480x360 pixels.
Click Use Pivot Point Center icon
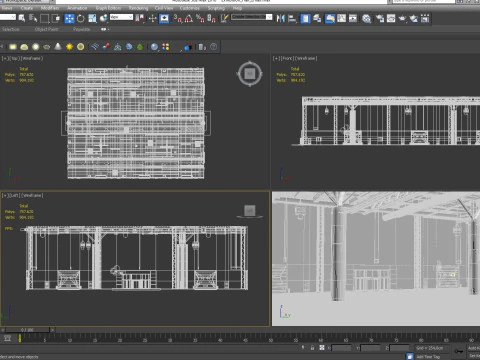coord(140,18)
